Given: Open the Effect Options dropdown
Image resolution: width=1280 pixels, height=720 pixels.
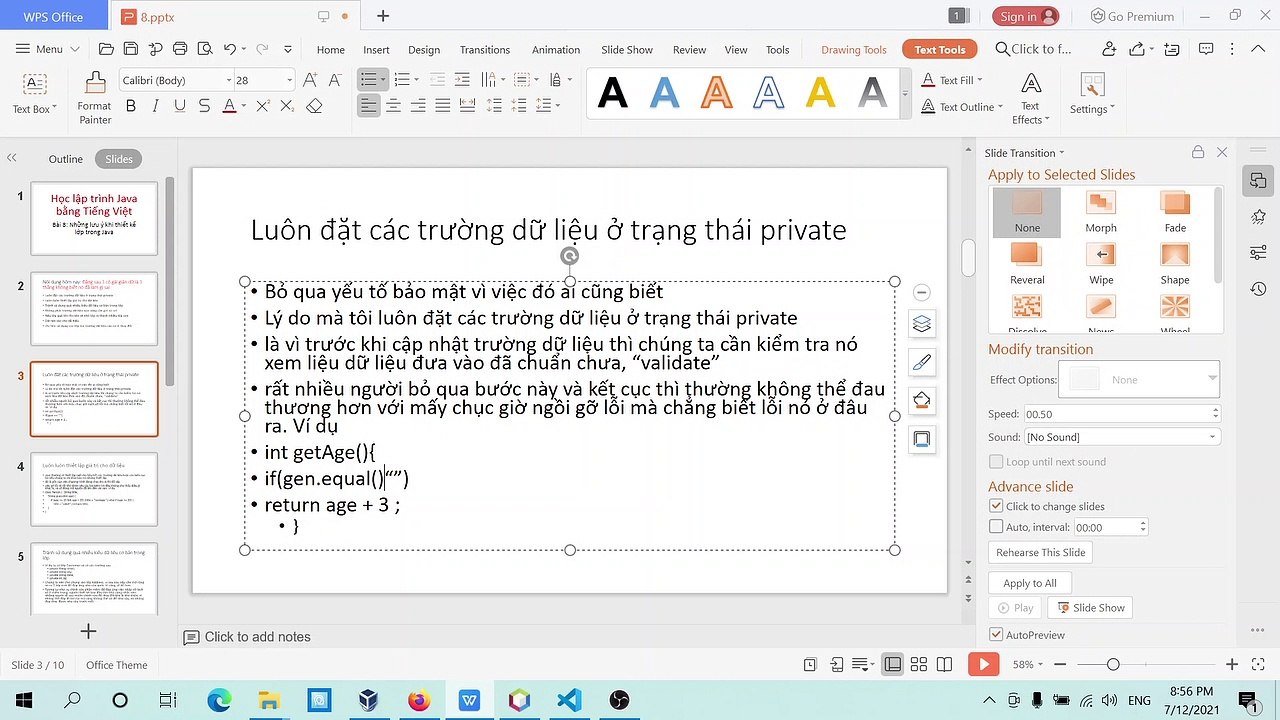Looking at the screenshot, I should (x=1212, y=379).
